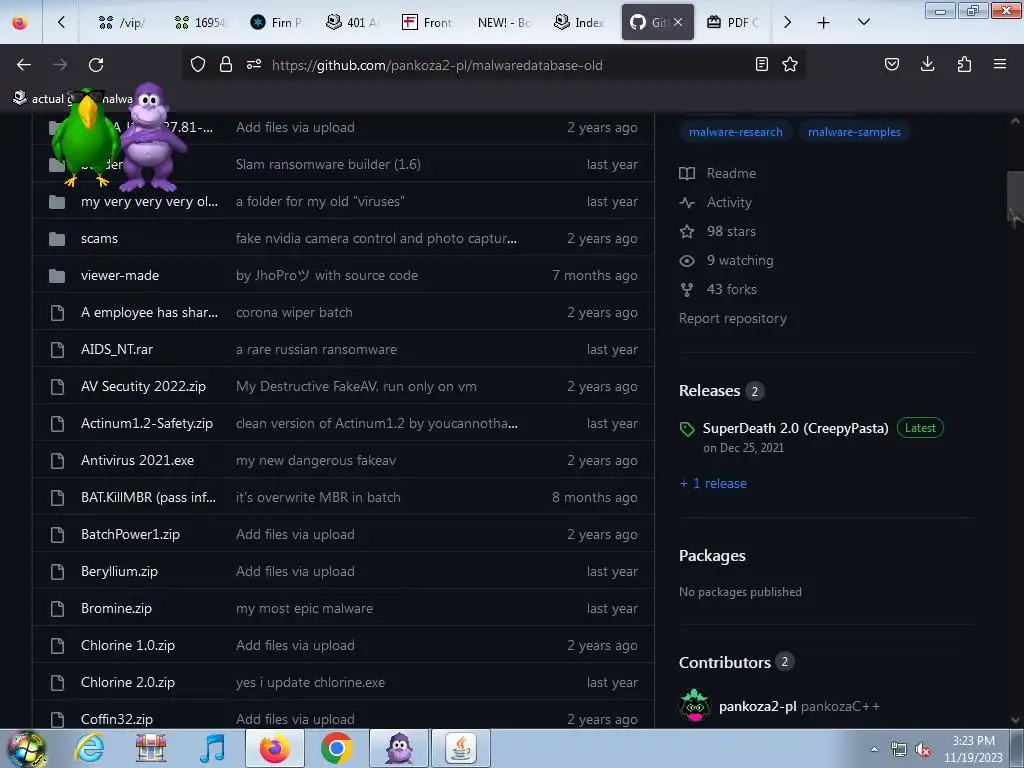This screenshot has height=768, width=1024.
Task: Save page to Pocket
Action: (x=892, y=64)
